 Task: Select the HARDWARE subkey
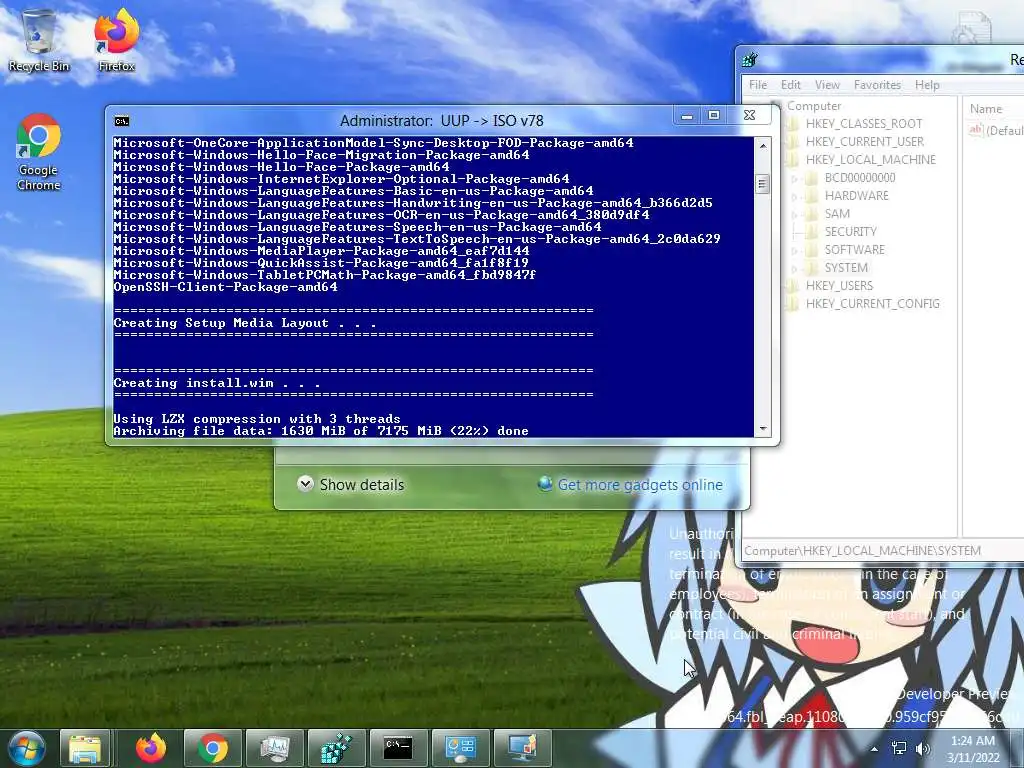(x=856, y=195)
